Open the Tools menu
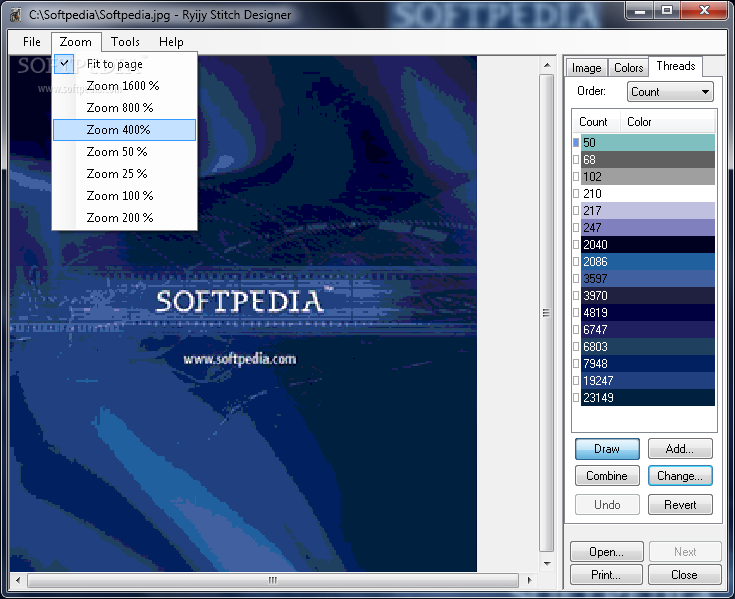 click(125, 42)
